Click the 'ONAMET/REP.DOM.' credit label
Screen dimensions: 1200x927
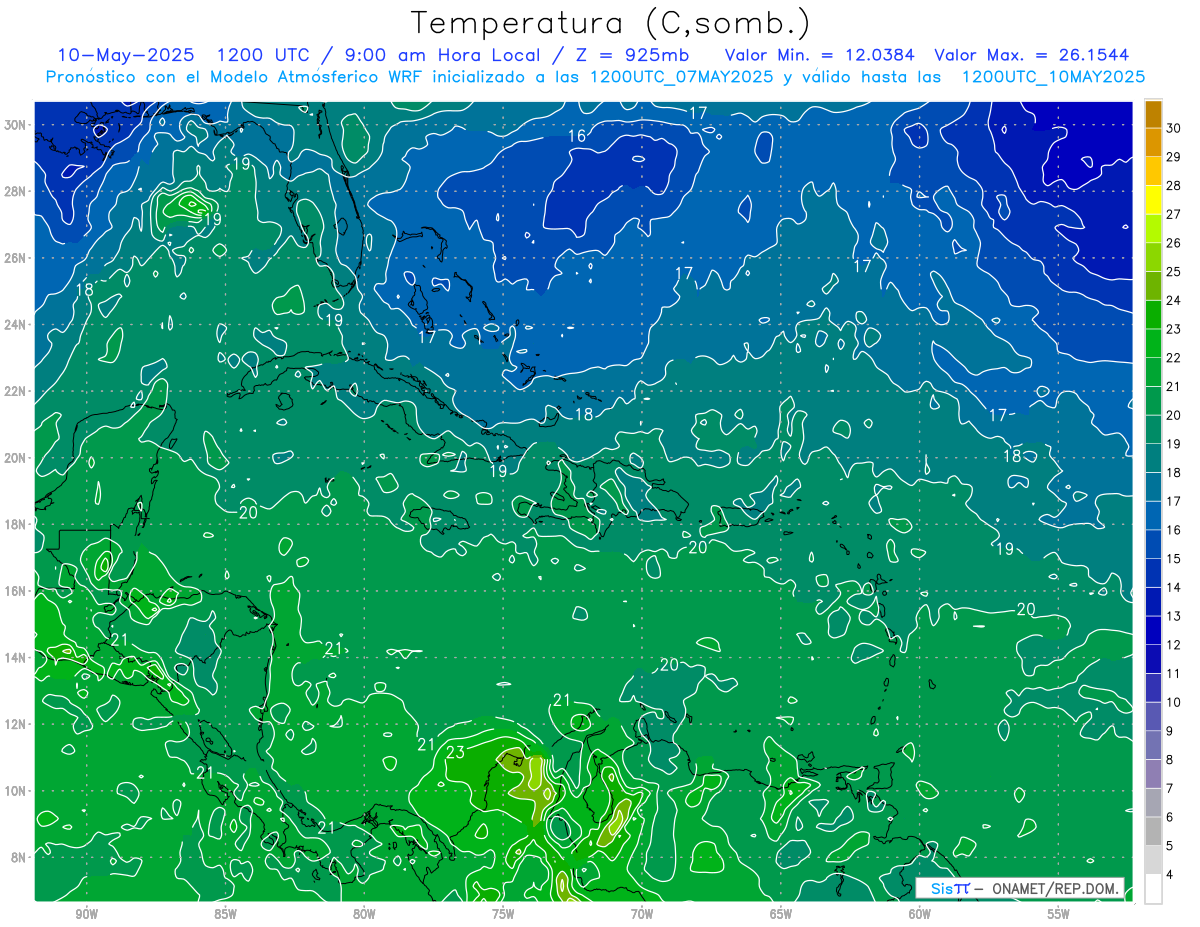(1054, 888)
